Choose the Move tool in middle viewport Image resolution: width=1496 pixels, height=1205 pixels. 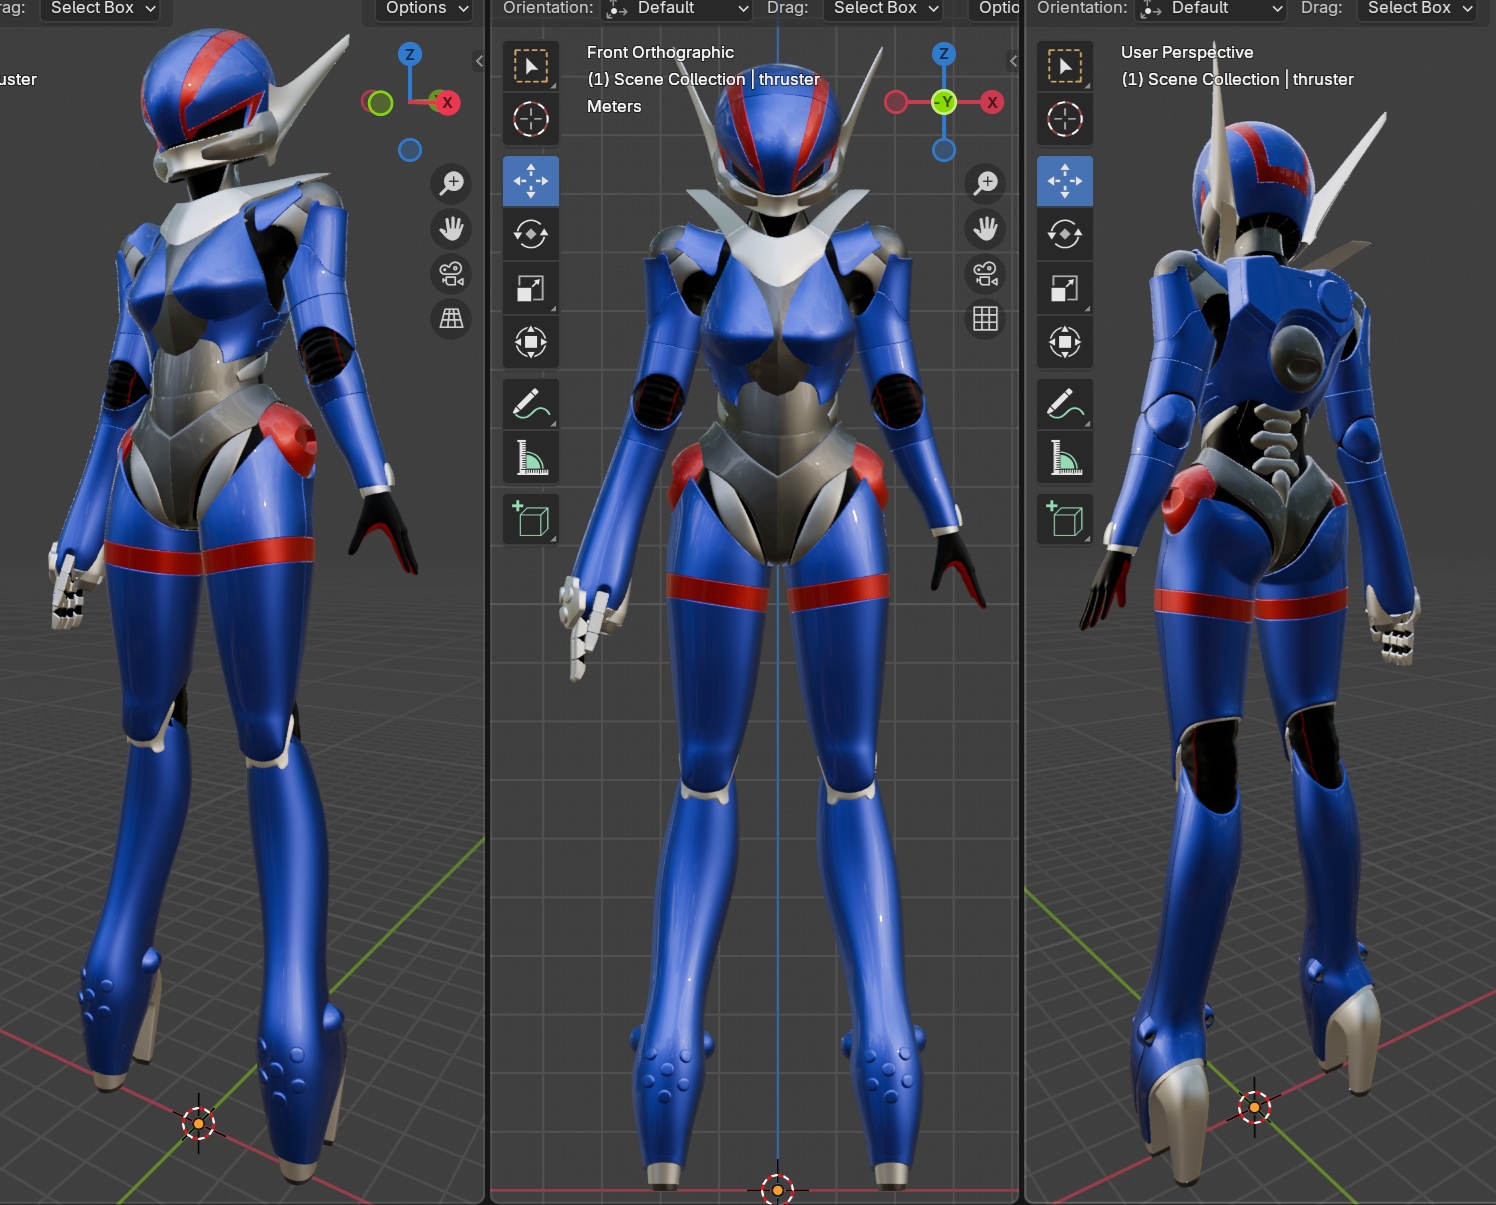(531, 181)
